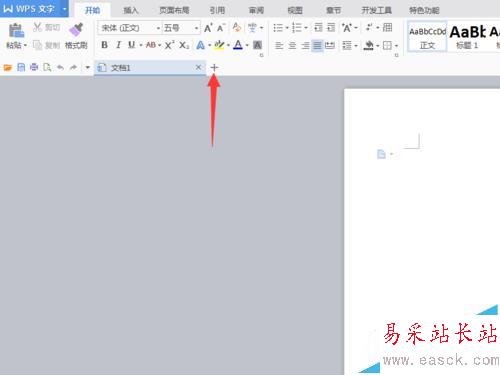
Task: Apply subscript formatting
Action: (184, 45)
